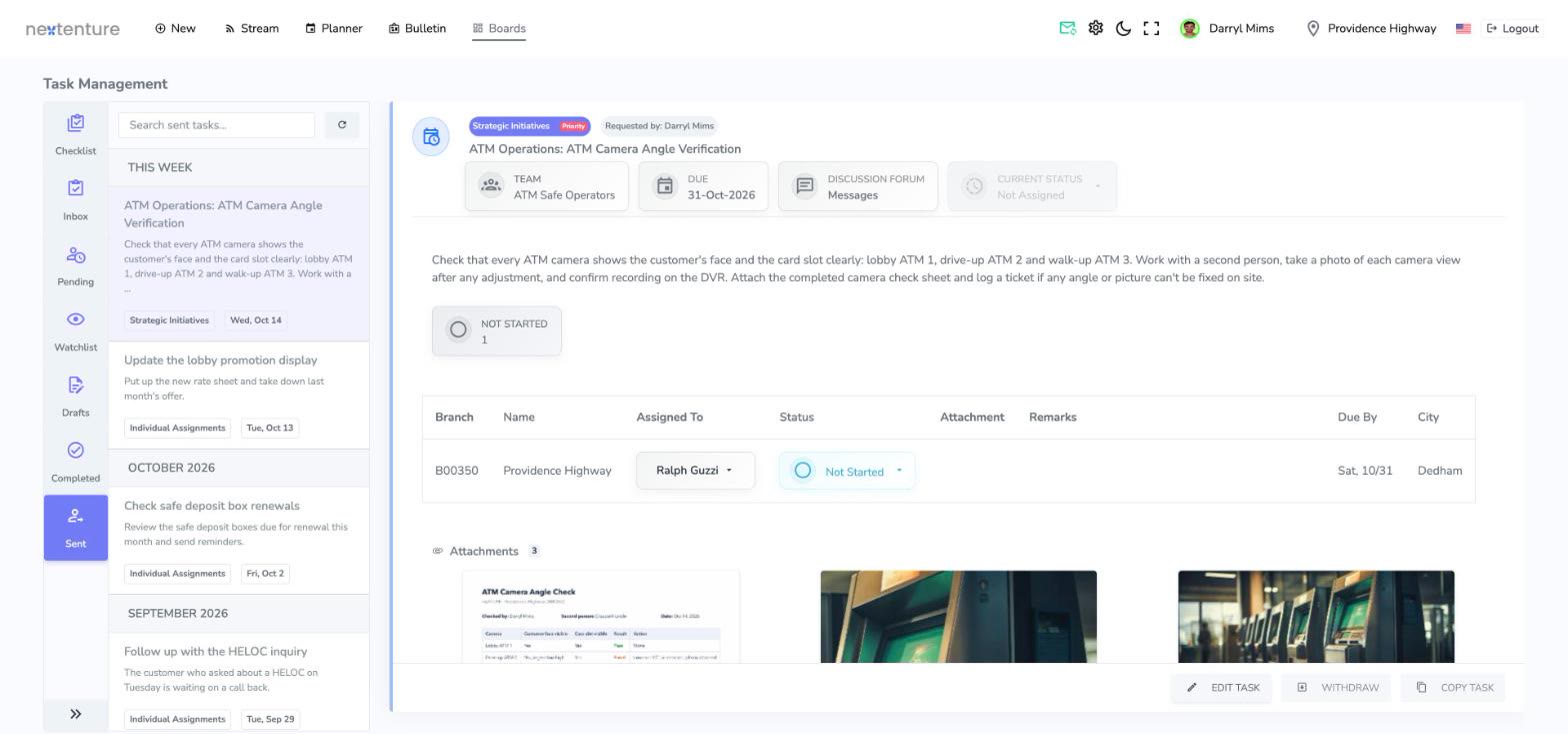
Task: Open the Planner menu item
Action: 334,28
